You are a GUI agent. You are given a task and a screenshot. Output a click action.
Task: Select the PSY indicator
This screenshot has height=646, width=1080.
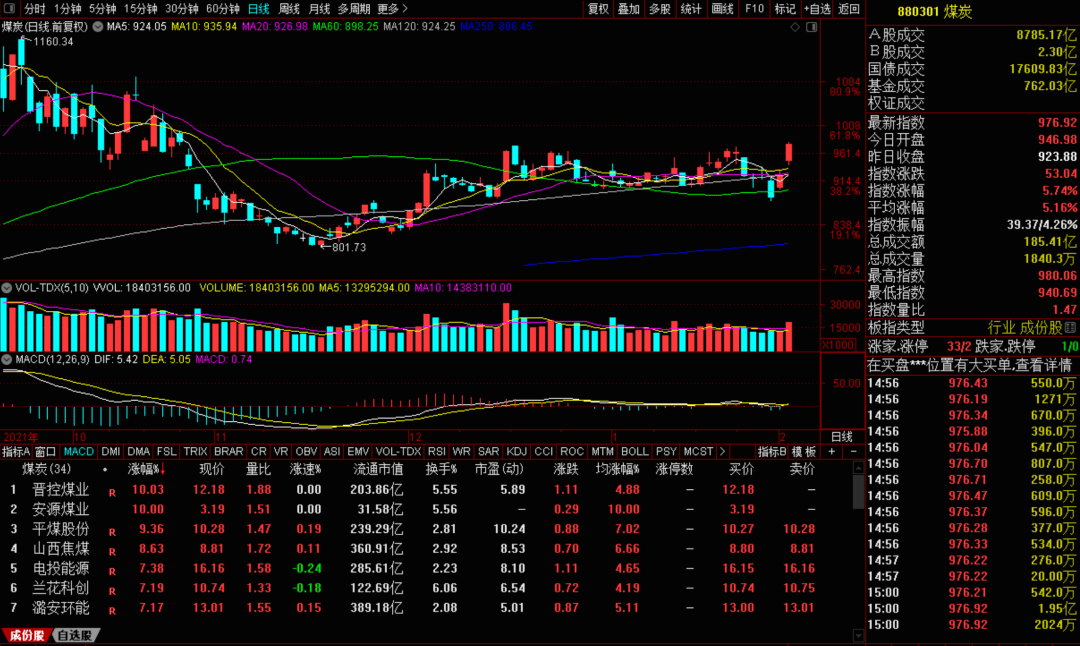pos(666,452)
